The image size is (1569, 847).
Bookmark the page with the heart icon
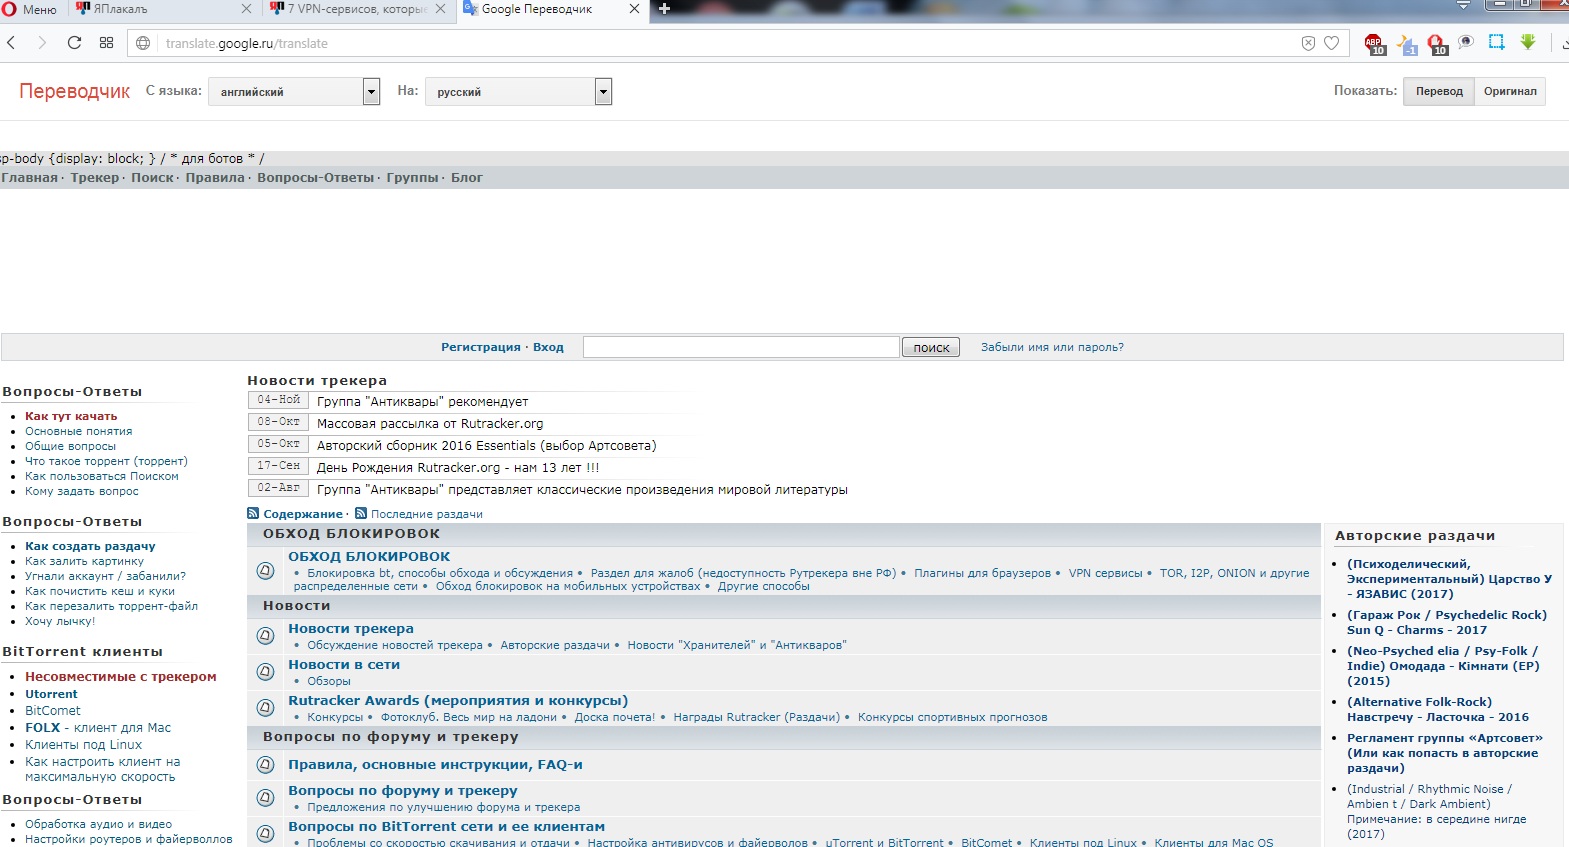(x=1331, y=43)
